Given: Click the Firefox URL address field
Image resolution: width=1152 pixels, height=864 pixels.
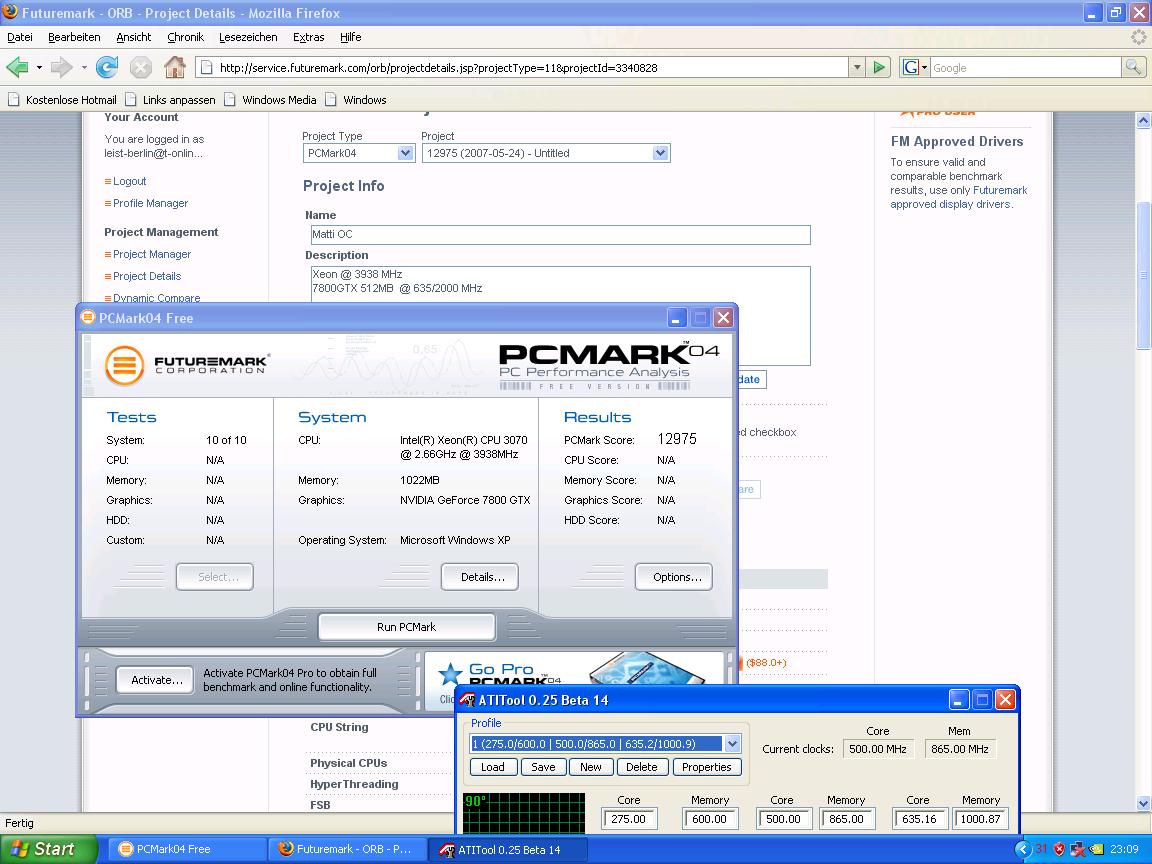Looking at the screenshot, I should tap(522, 68).
